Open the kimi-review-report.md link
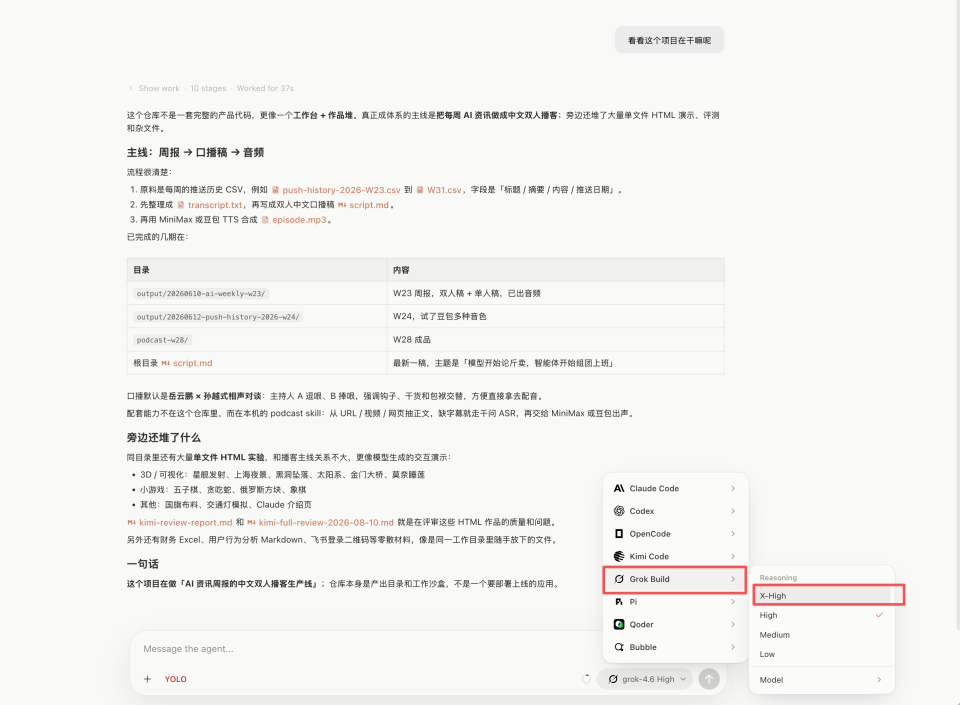The height and width of the screenshot is (705, 960). [x=180, y=523]
